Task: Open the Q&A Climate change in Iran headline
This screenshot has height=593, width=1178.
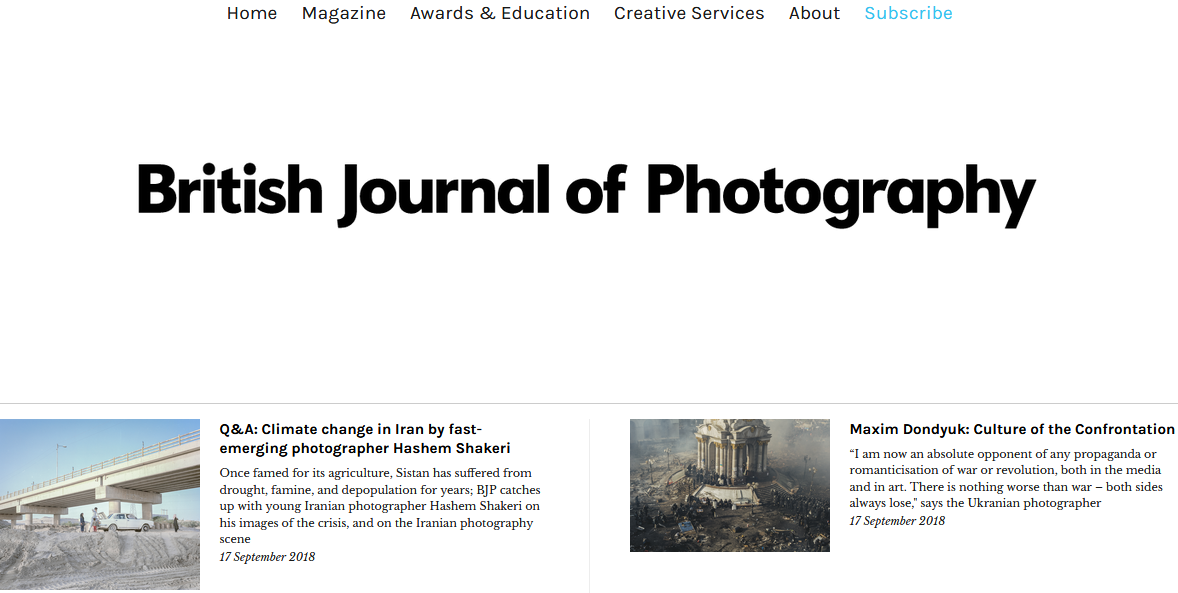Action: pos(365,438)
